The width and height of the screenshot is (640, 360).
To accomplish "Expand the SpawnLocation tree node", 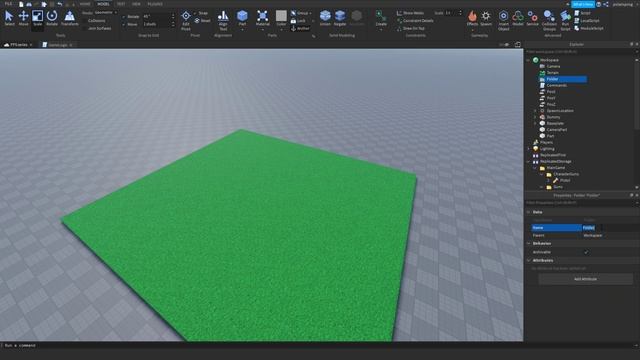I will point(535,111).
